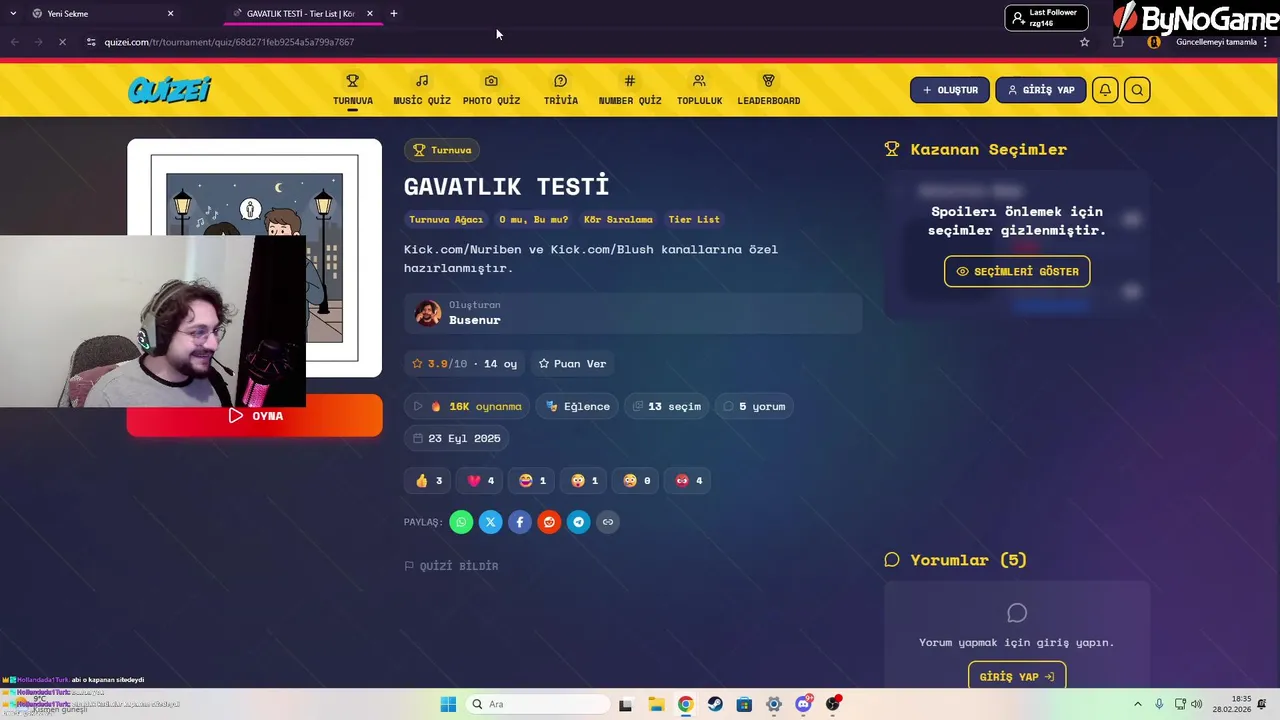Click the Giriş Yap header button

coord(1040,90)
